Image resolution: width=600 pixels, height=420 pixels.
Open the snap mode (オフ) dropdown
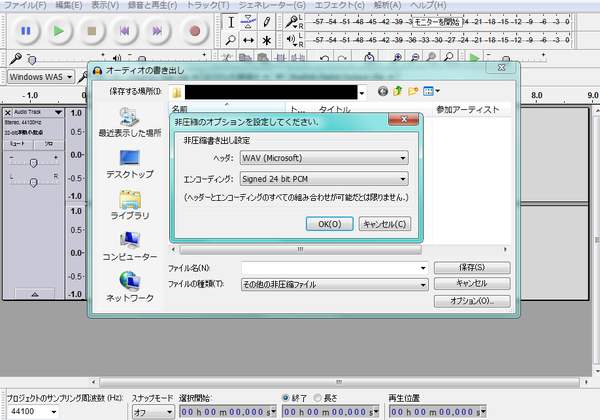[x=153, y=412]
